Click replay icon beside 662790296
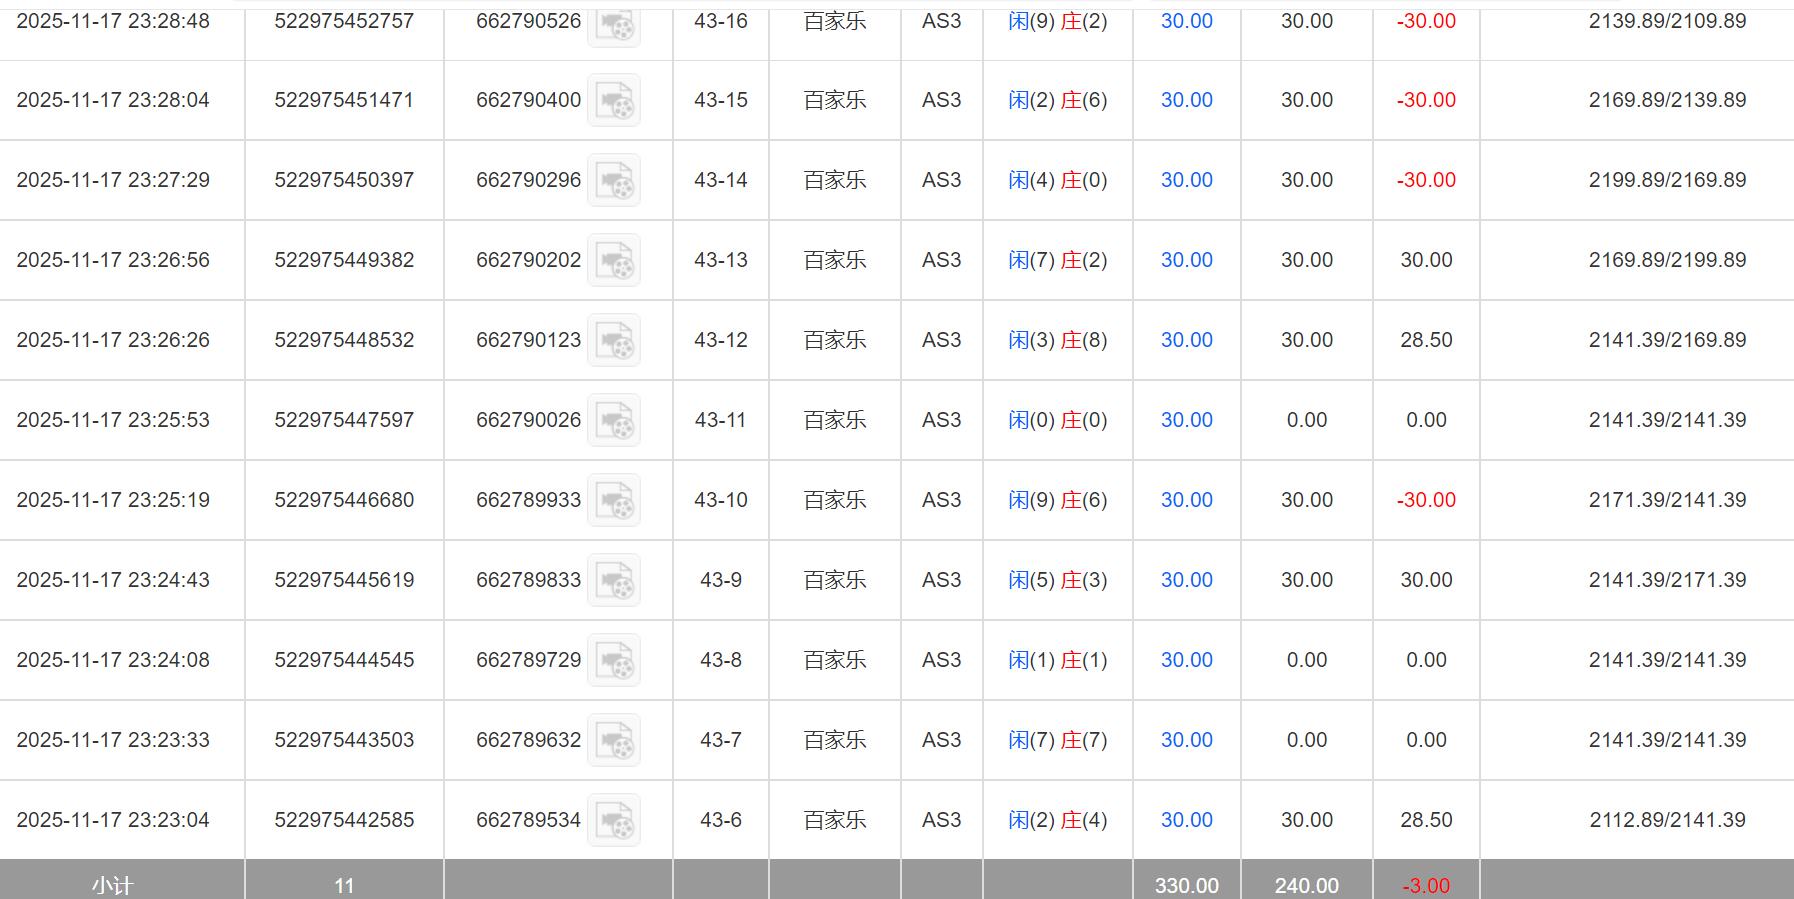1794x899 pixels. point(613,180)
